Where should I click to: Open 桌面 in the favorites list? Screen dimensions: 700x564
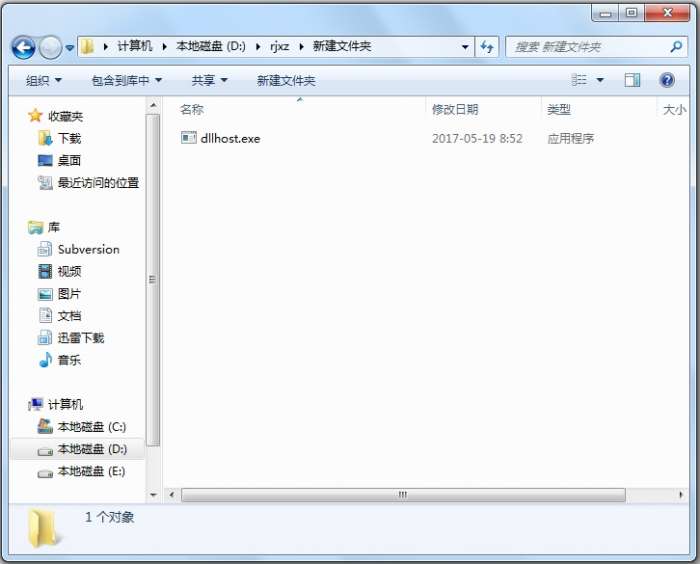click(69, 160)
